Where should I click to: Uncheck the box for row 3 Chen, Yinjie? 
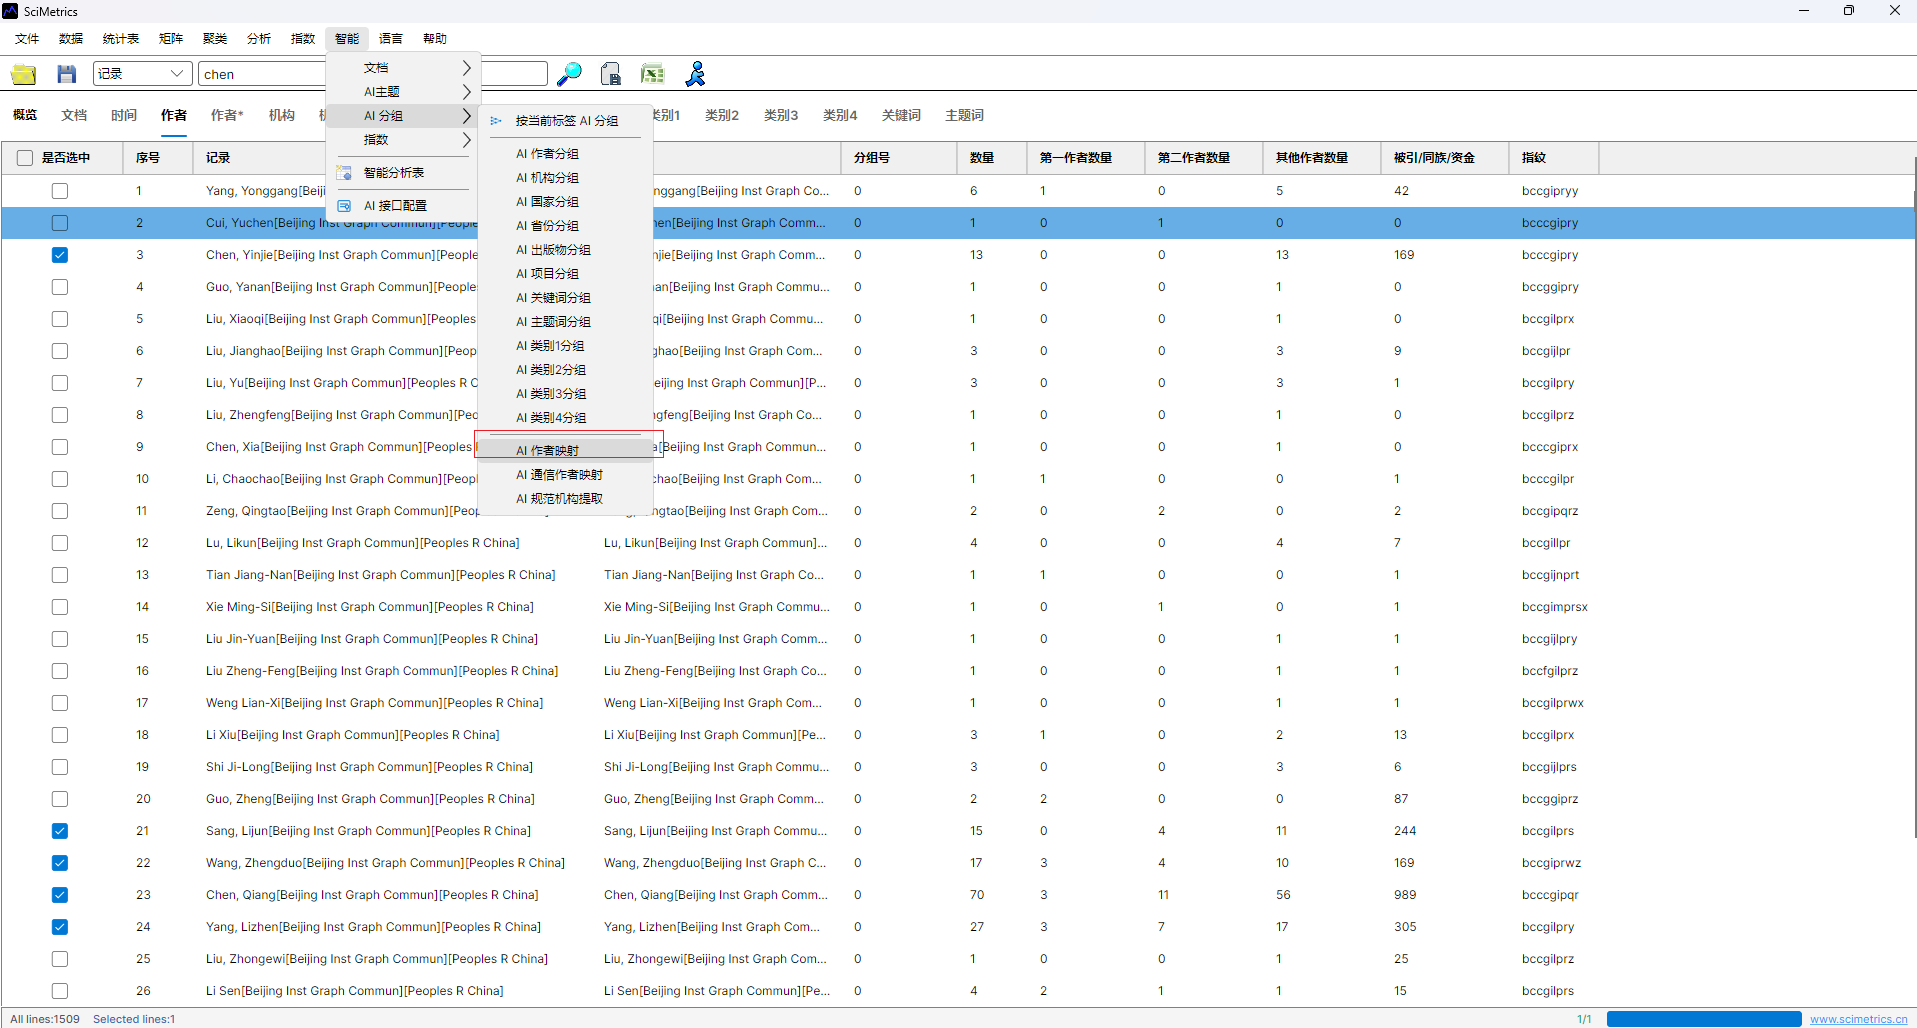(x=60, y=255)
